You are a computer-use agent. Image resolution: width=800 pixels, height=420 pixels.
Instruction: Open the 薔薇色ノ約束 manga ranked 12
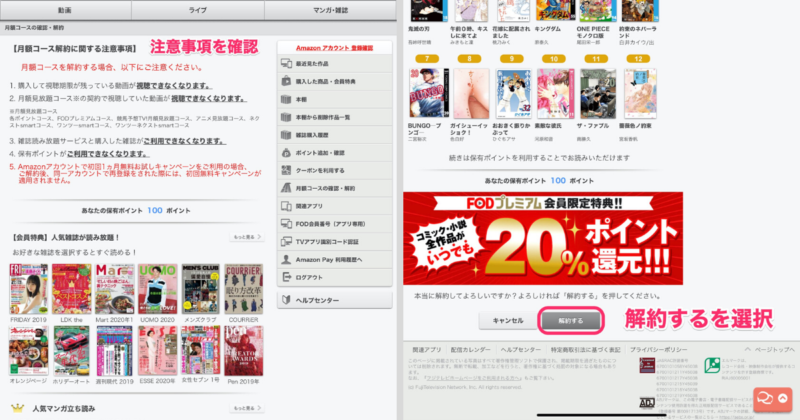(x=640, y=93)
